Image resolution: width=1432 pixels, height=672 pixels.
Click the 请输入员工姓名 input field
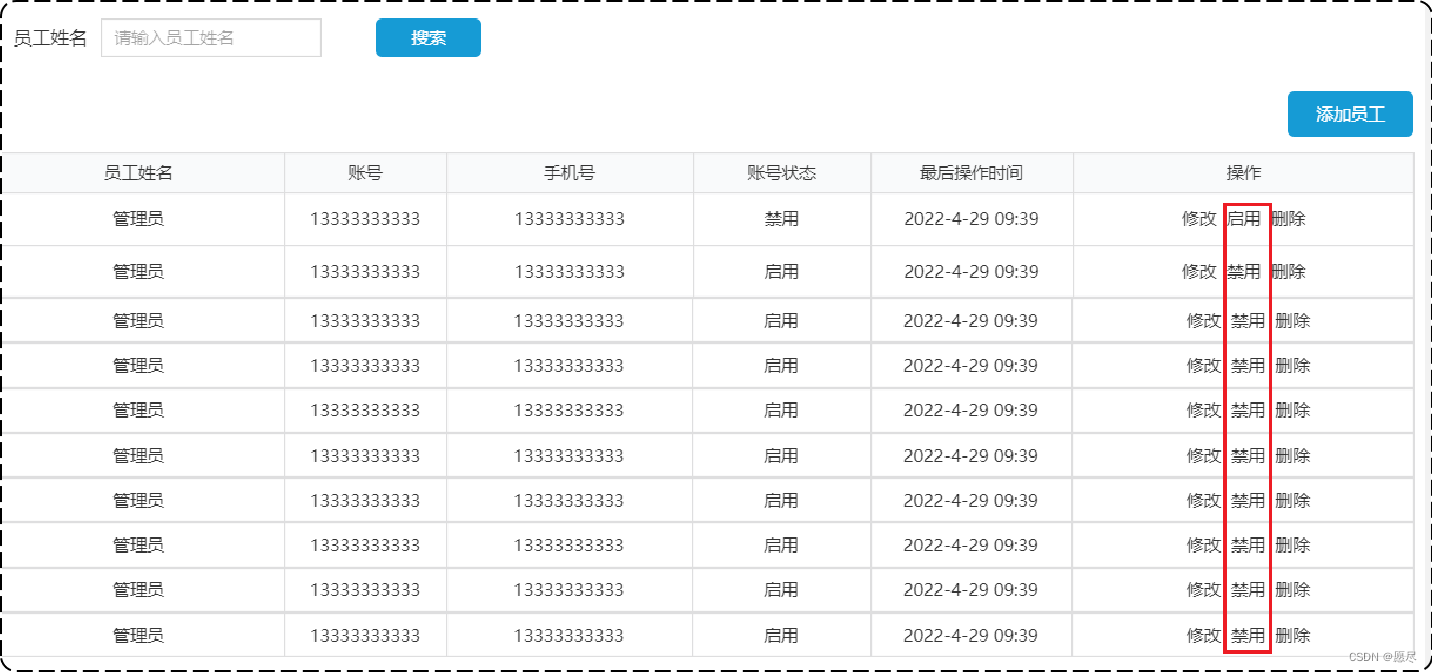coord(211,38)
